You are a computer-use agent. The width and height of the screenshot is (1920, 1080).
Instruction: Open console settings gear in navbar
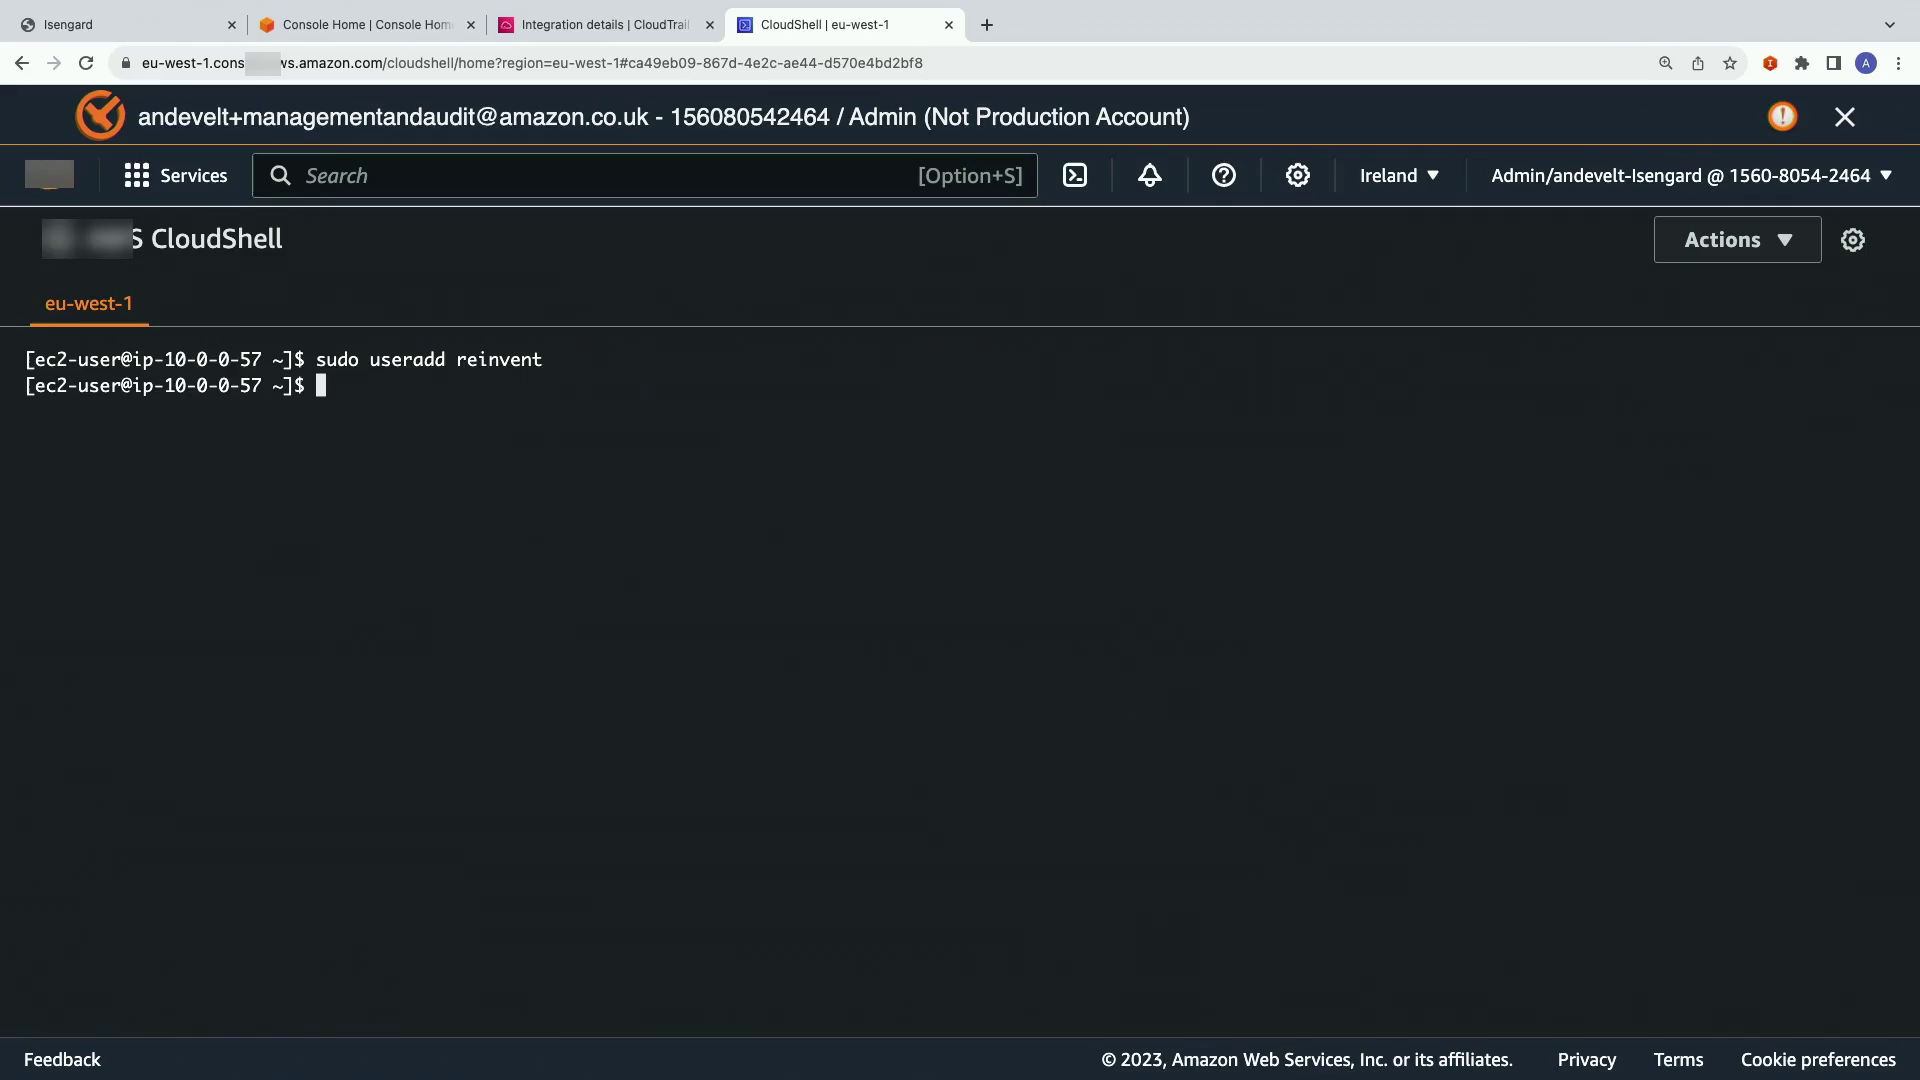tap(1298, 176)
